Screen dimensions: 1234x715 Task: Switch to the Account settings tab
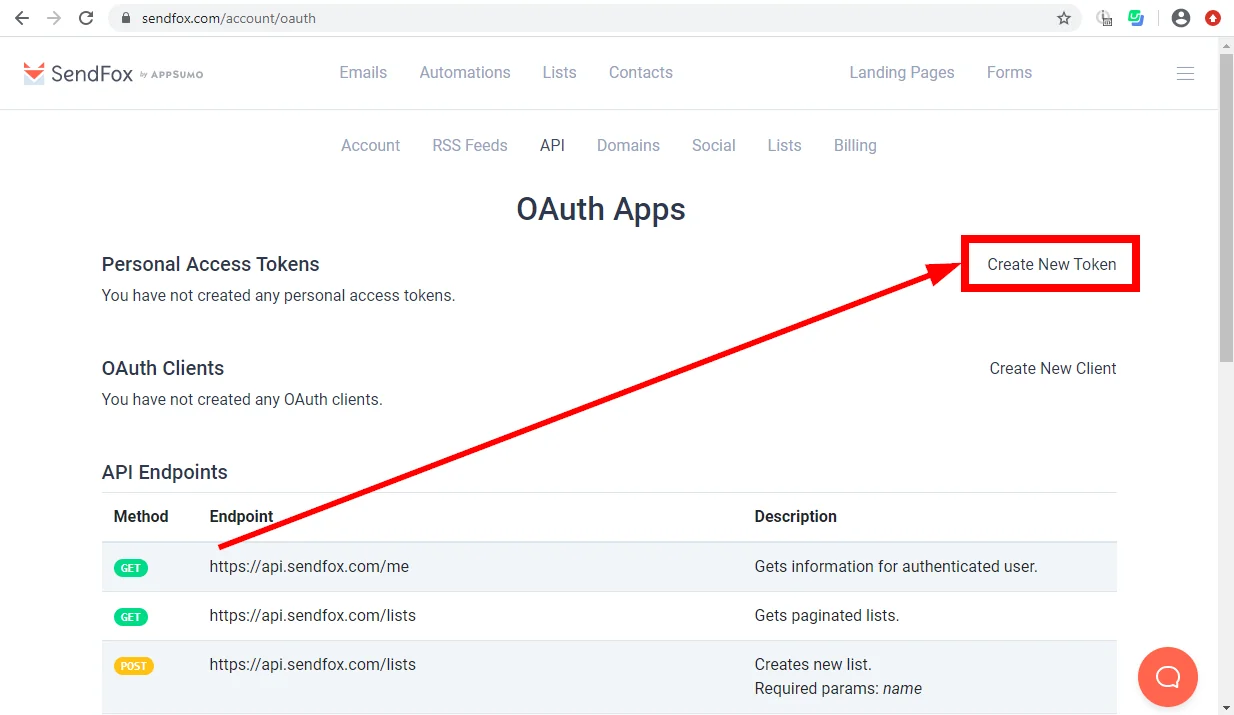click(370, 145)
